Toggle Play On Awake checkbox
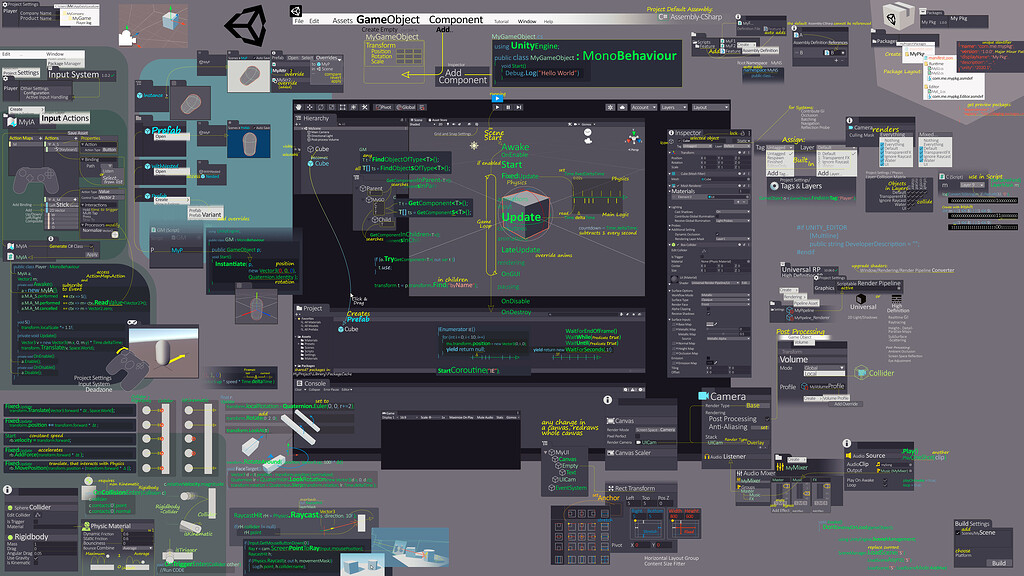Viewport: 1024px width, 576px height. [885, 481]
